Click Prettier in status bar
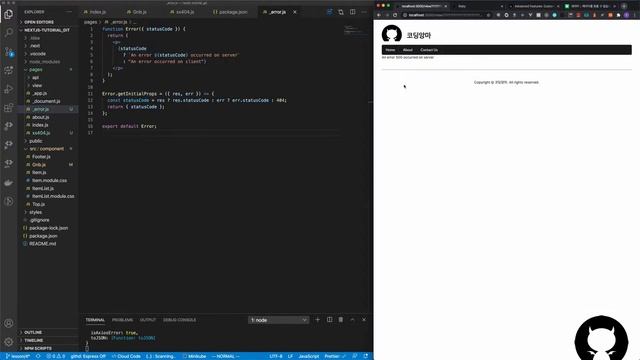The image size is (640, 360). 334,356
